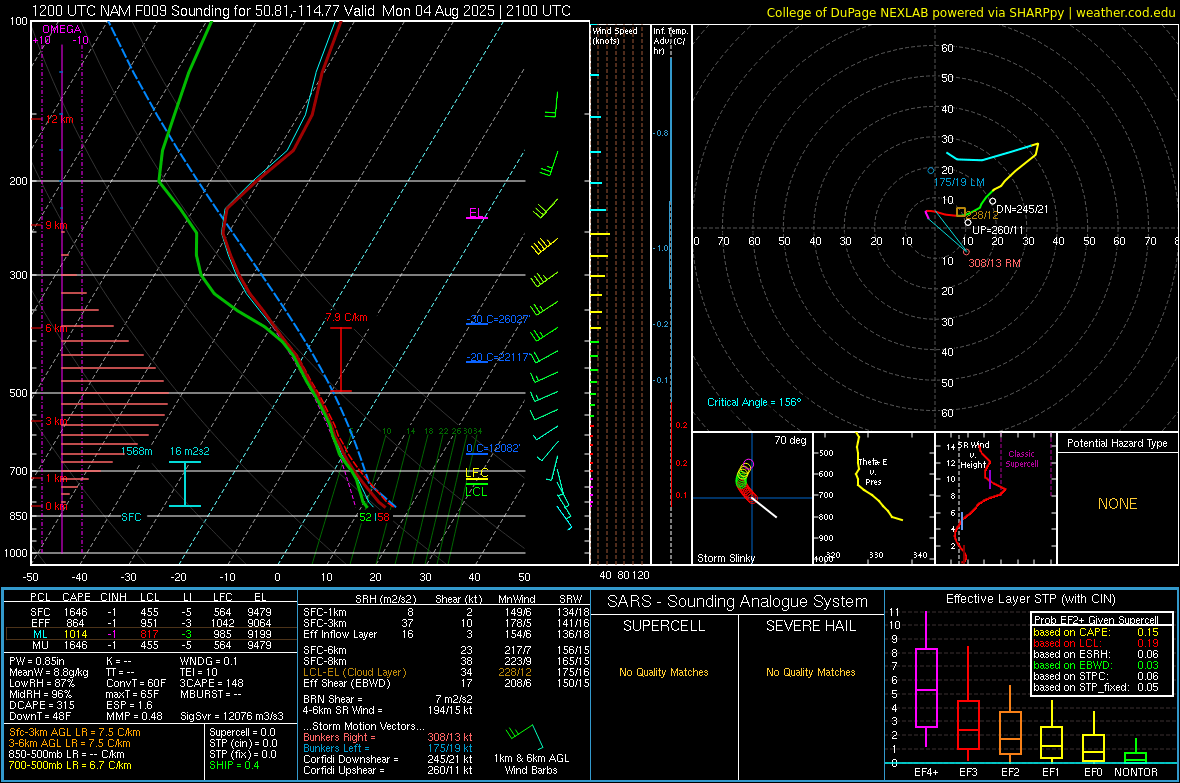The image size is (1180, 783).
Task: Click the Bunkers right-mover circle on the hodograph
Action: pos(966,251)
